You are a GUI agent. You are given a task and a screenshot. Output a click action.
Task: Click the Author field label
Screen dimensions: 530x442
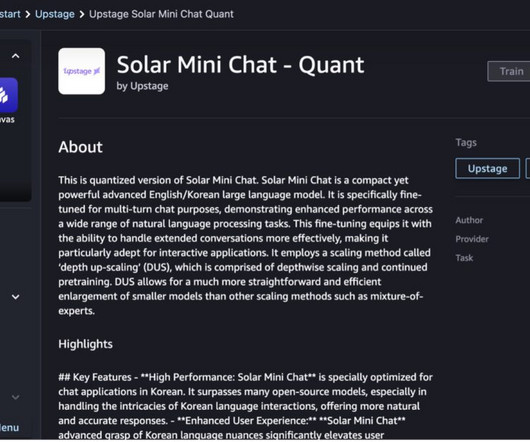click(469, 220)
